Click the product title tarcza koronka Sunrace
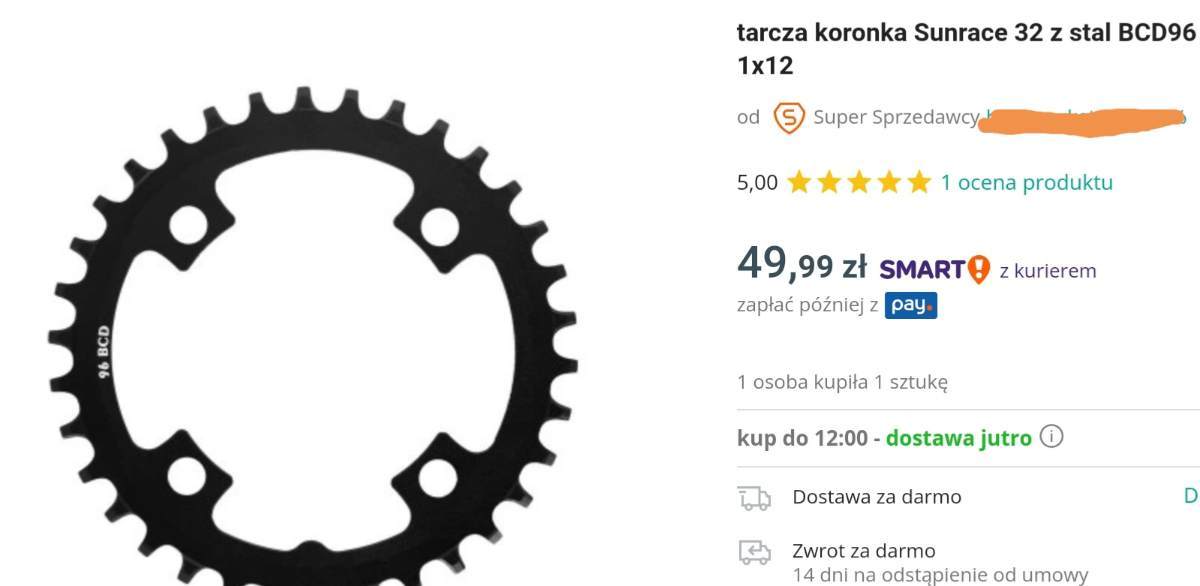This screenshot has width=1200, height=586. click(966, 48)
